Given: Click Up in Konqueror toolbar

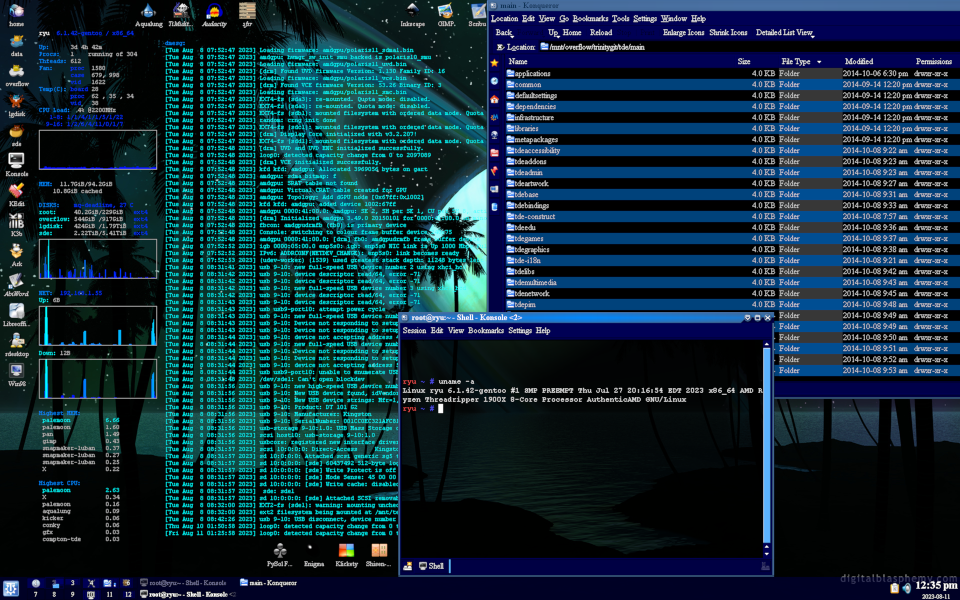Looking at the screenshot, I should [553, 32].
